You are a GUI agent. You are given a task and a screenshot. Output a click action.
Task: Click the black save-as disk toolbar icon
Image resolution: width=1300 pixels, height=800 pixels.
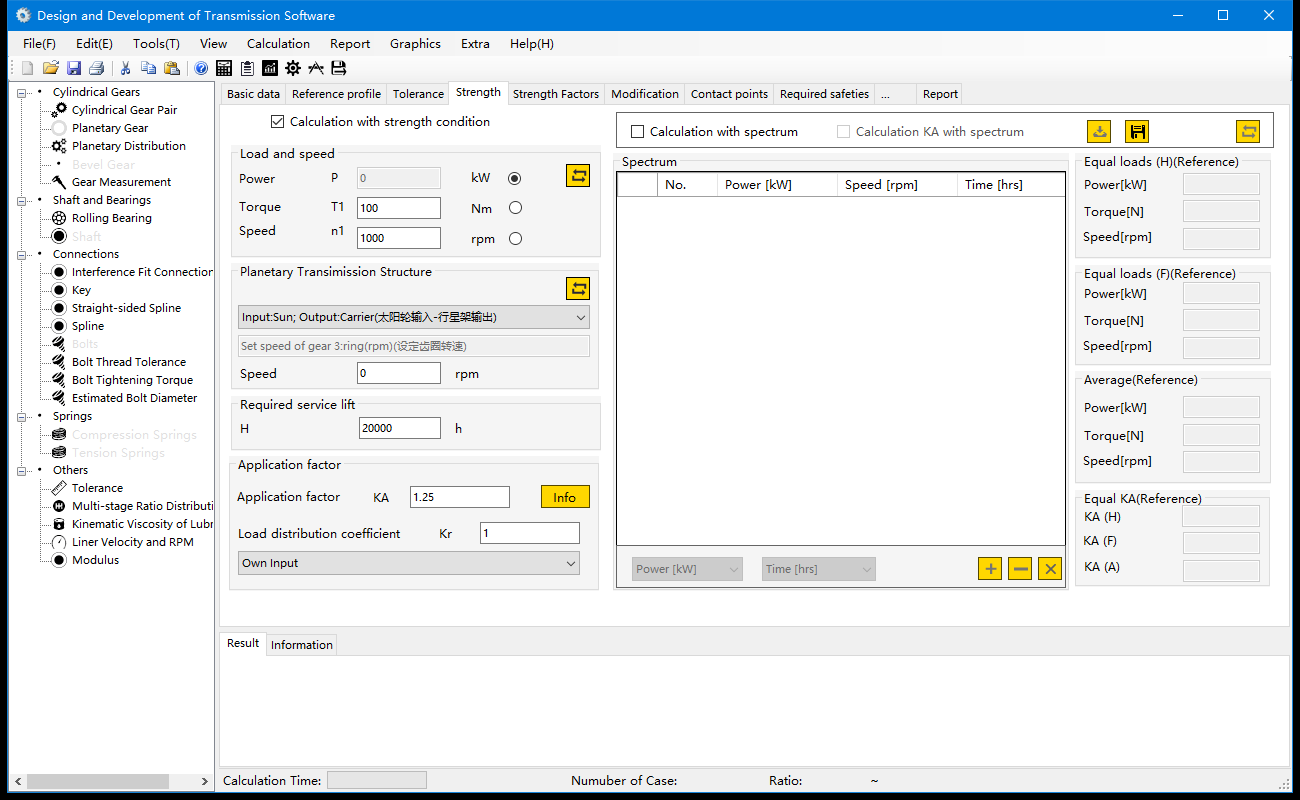(x=339, y=68)
